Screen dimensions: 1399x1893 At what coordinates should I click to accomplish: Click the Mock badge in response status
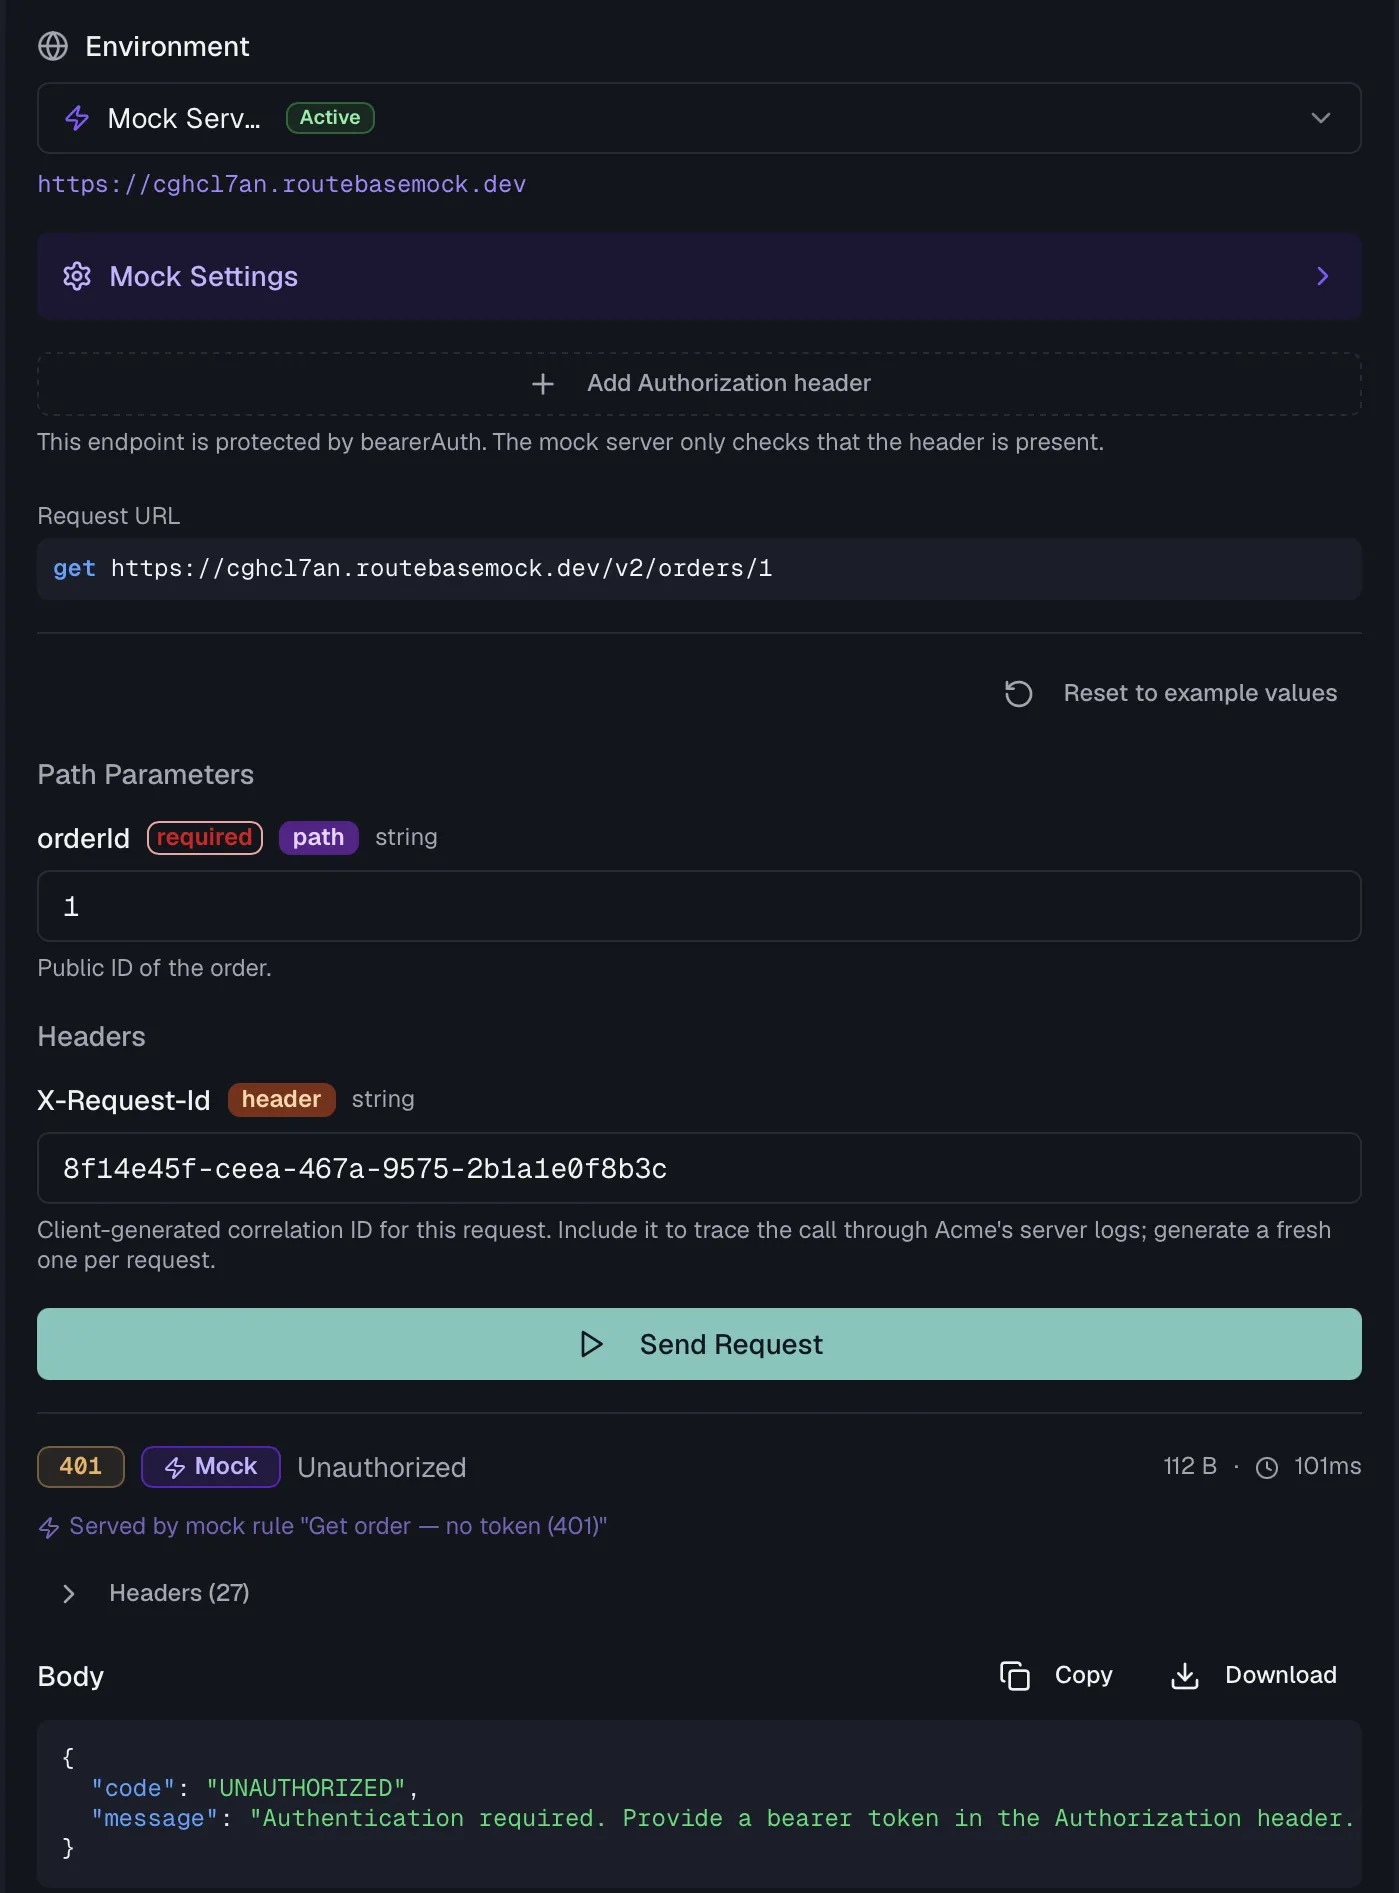tap(211, 1467)
